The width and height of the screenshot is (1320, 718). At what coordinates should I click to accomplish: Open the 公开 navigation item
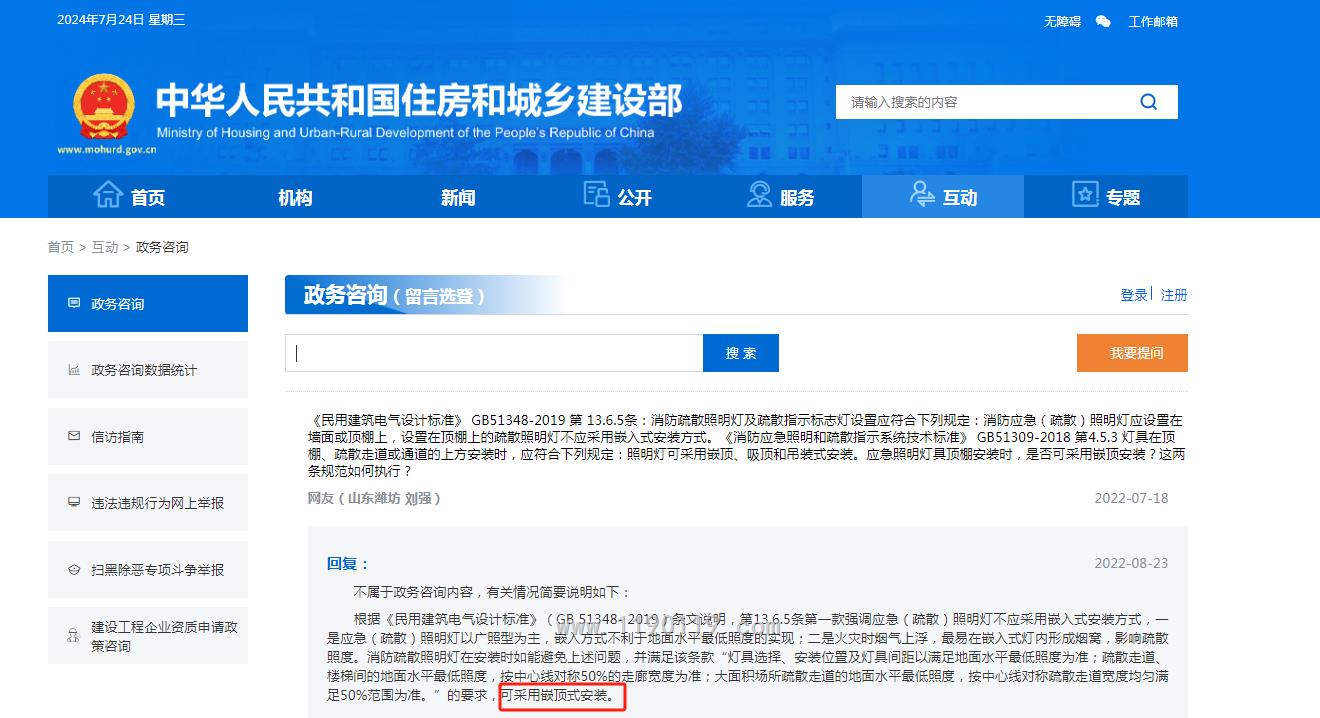pyautogui.click(x=618, y=197)
